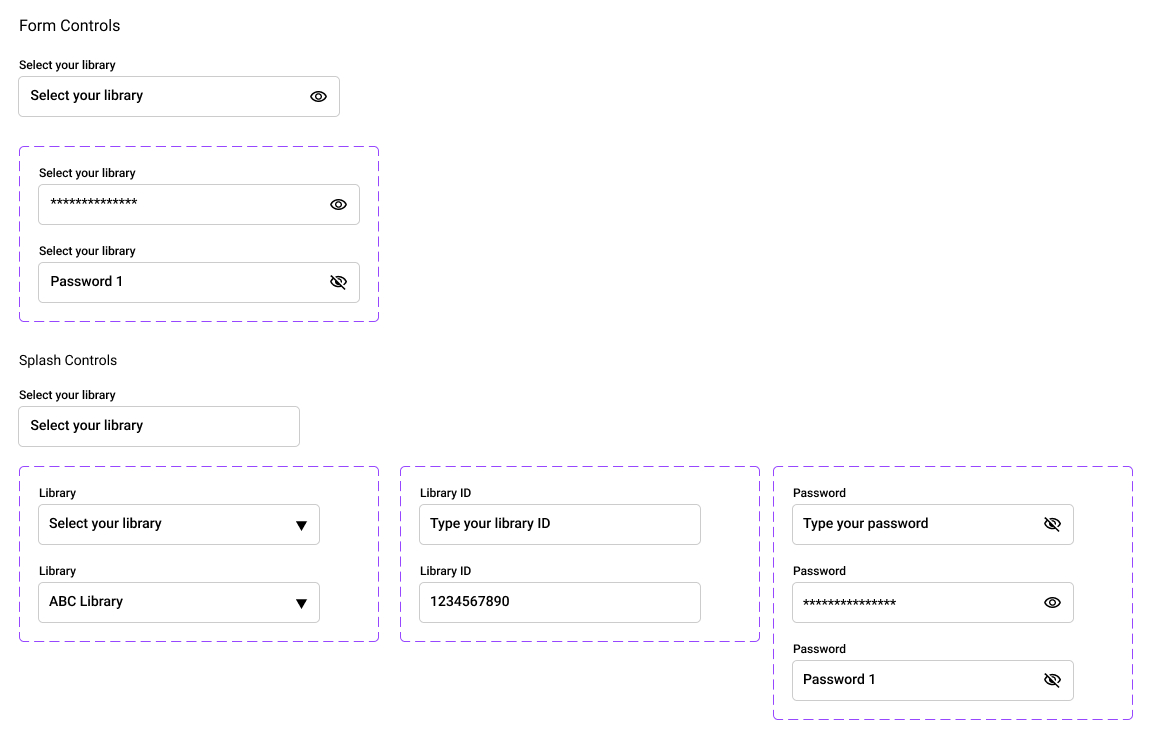Image resolution: width=1152 pixels, height=756 pixels.
Task: Click eye icon in topmost Form Controls field
Action: pos(318,97)
